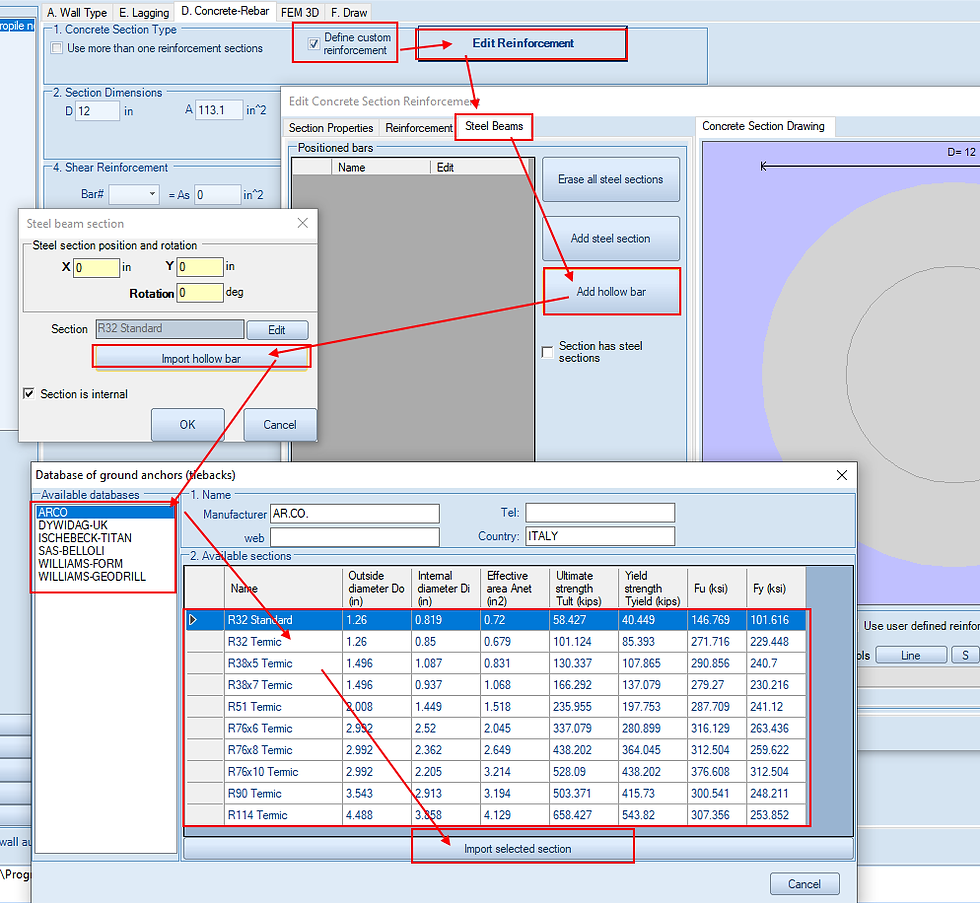This screenshot has height=903, width=980.
Task: Click the Fy (ksi) column header
Action: 776,588
